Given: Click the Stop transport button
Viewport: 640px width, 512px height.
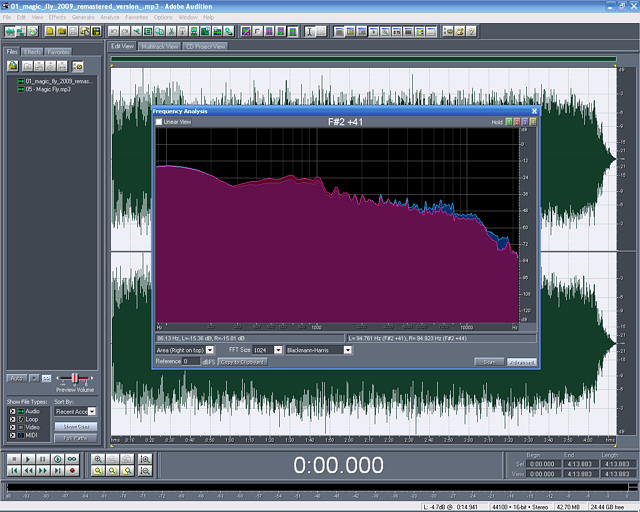Looking at the screenshot, I should 13,459.
